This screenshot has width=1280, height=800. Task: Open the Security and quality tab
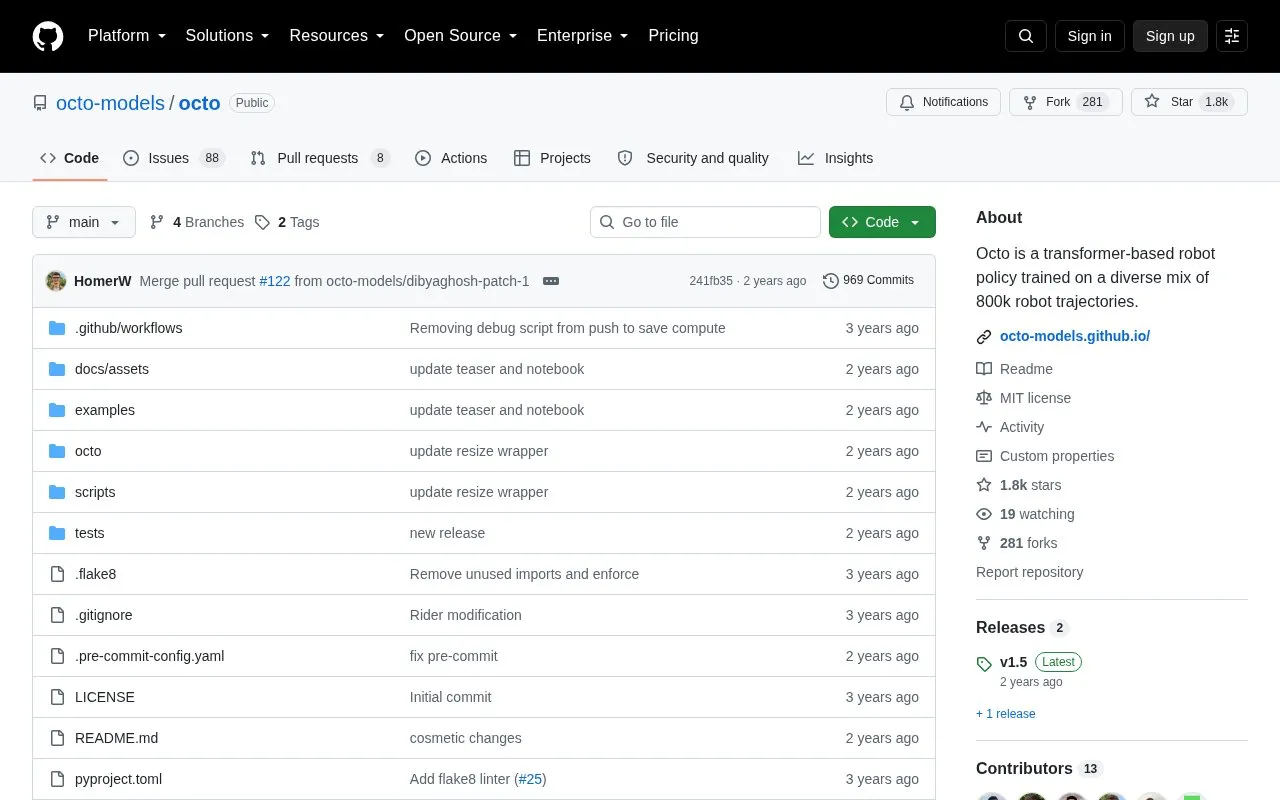(693, 158)
